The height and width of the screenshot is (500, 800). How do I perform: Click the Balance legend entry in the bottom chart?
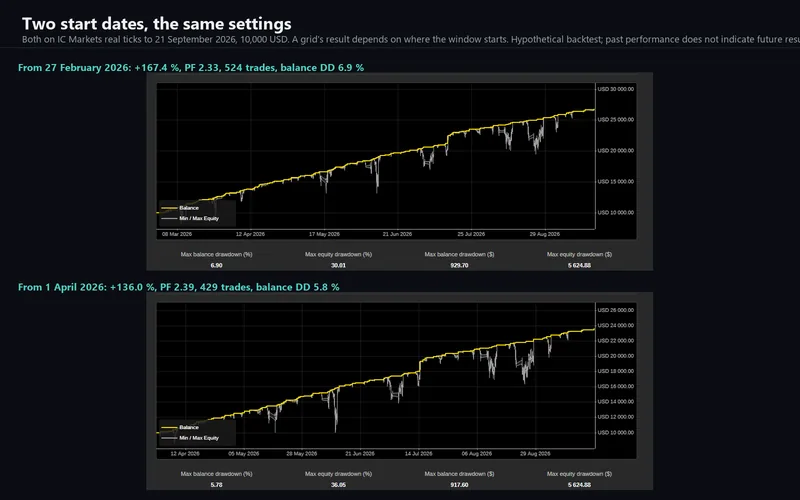(180, 427)
